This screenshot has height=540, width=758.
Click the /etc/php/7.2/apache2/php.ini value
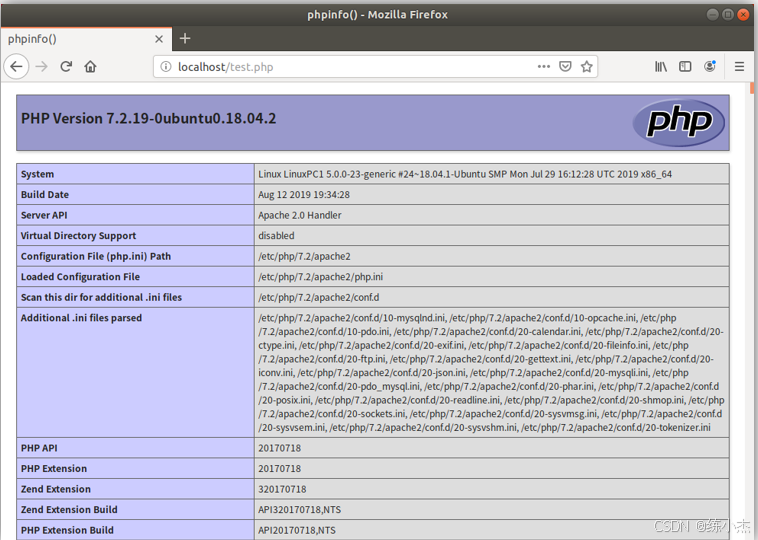(x=321, y=277)
